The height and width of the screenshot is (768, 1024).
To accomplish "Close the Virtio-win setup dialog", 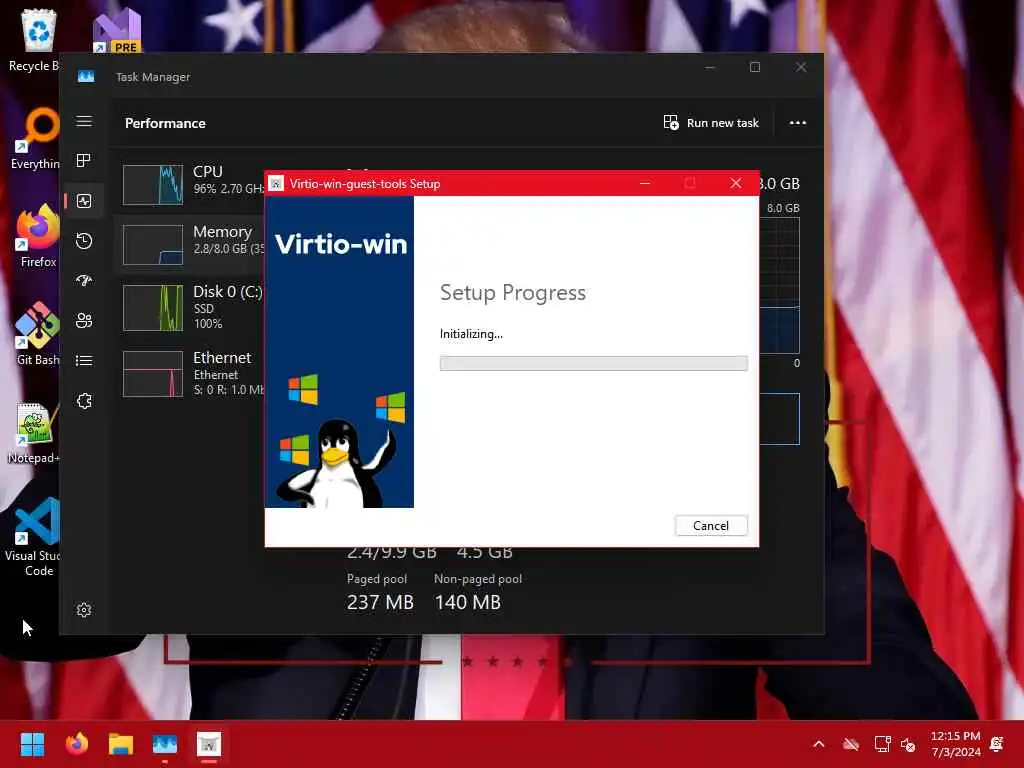I will tap(735, 184).
